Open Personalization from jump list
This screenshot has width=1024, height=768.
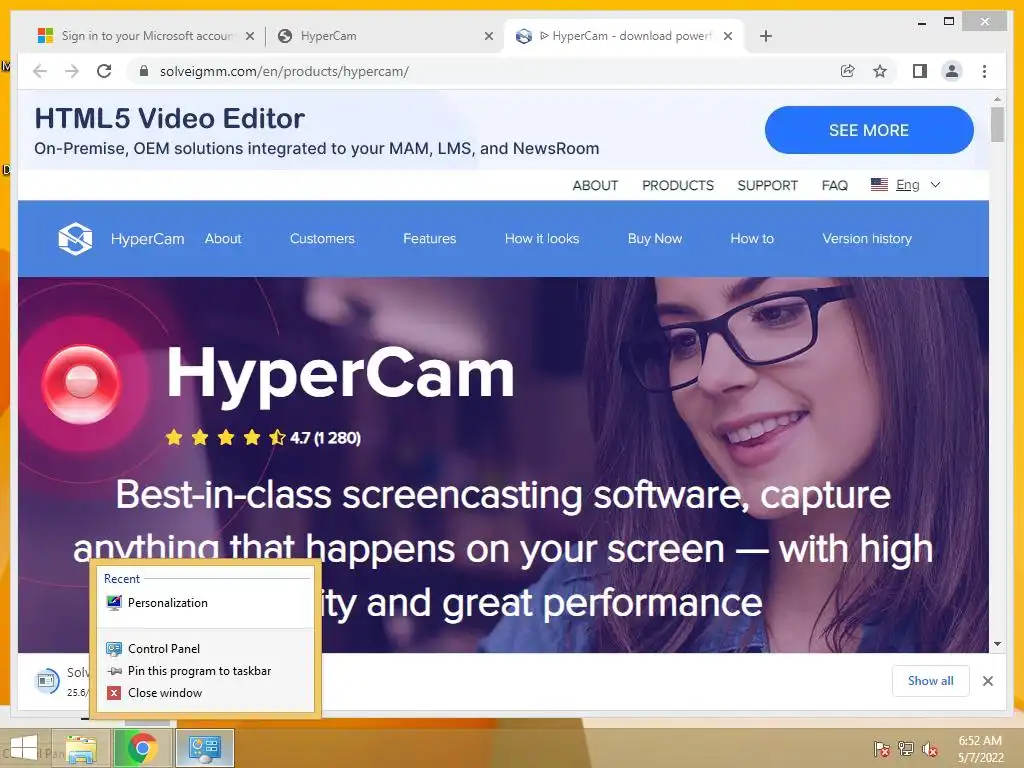click(204, 603)
